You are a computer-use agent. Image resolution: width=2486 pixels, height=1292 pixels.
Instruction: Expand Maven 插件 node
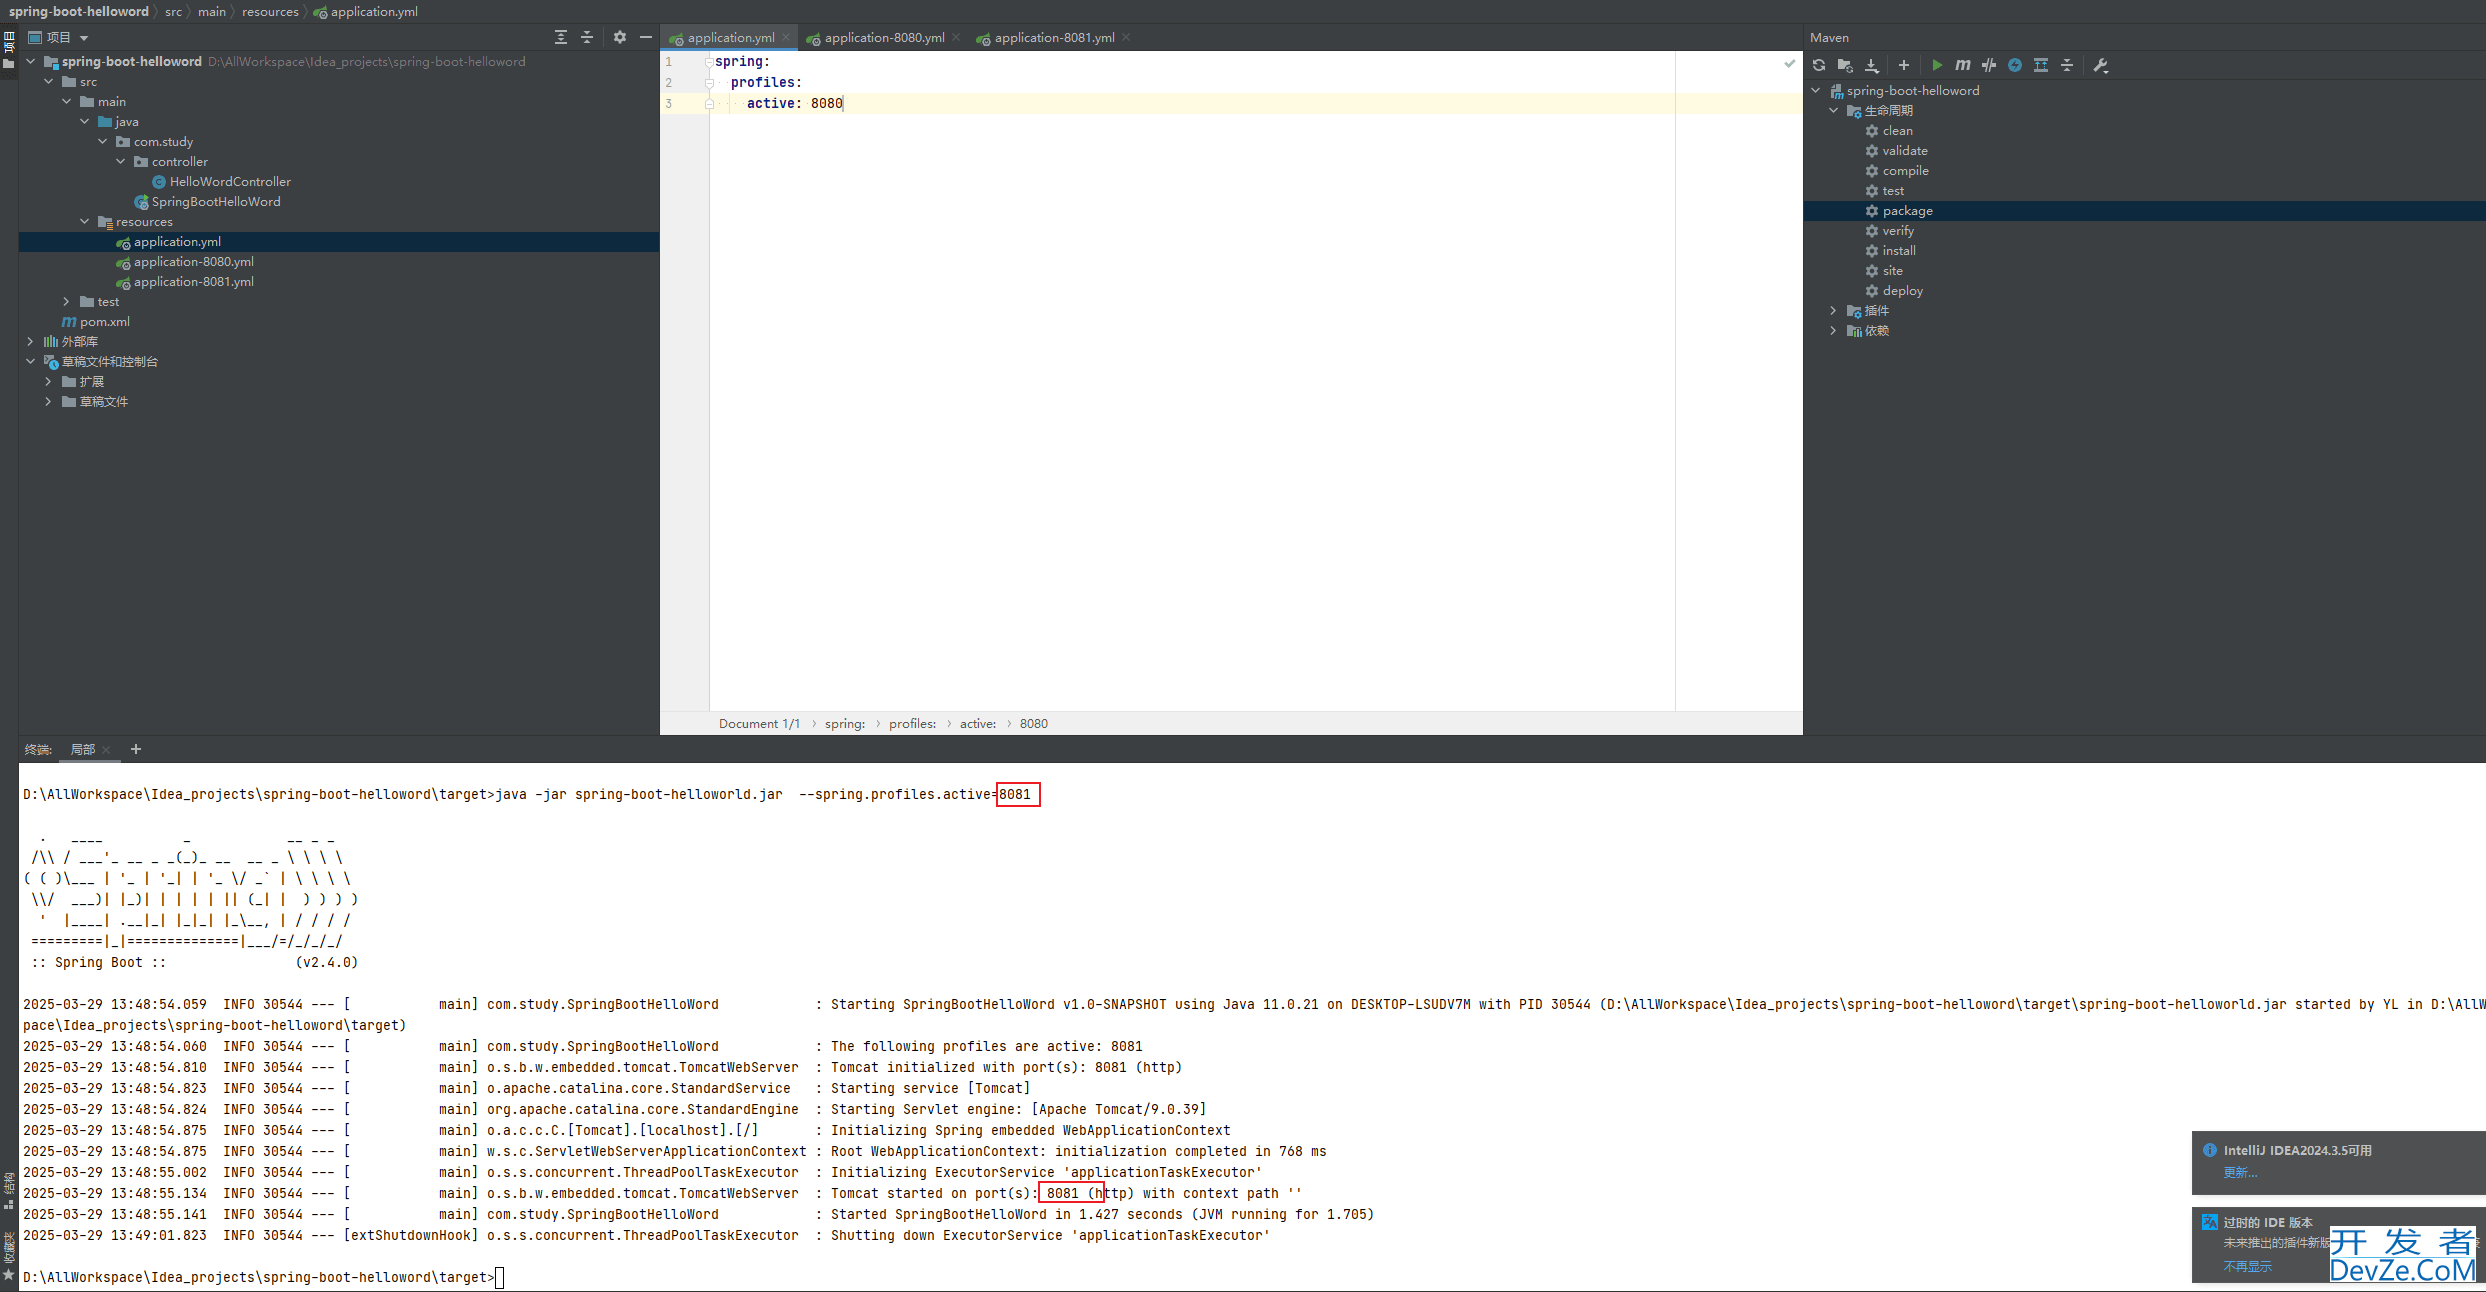click(1834, 310)
